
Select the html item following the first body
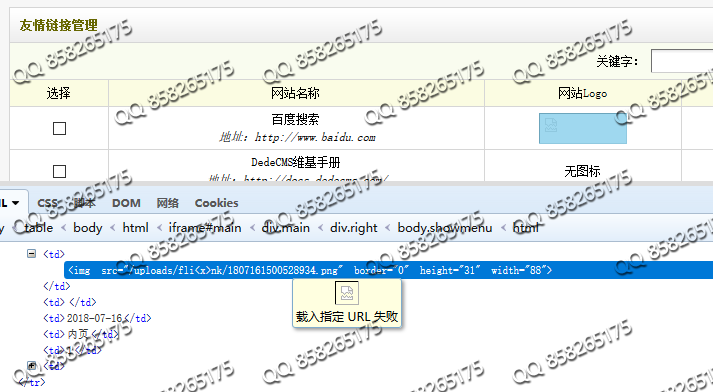pos(136,227)
